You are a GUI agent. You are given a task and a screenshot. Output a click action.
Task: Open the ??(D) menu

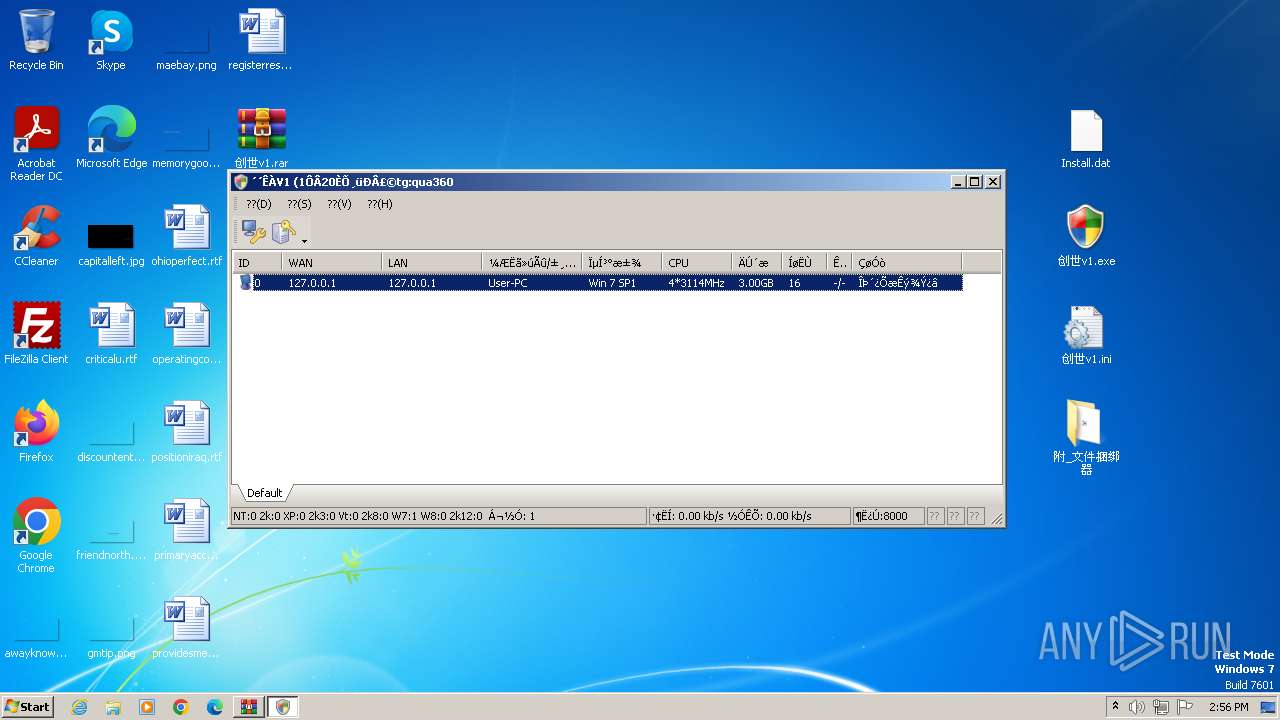coord(259,203)
